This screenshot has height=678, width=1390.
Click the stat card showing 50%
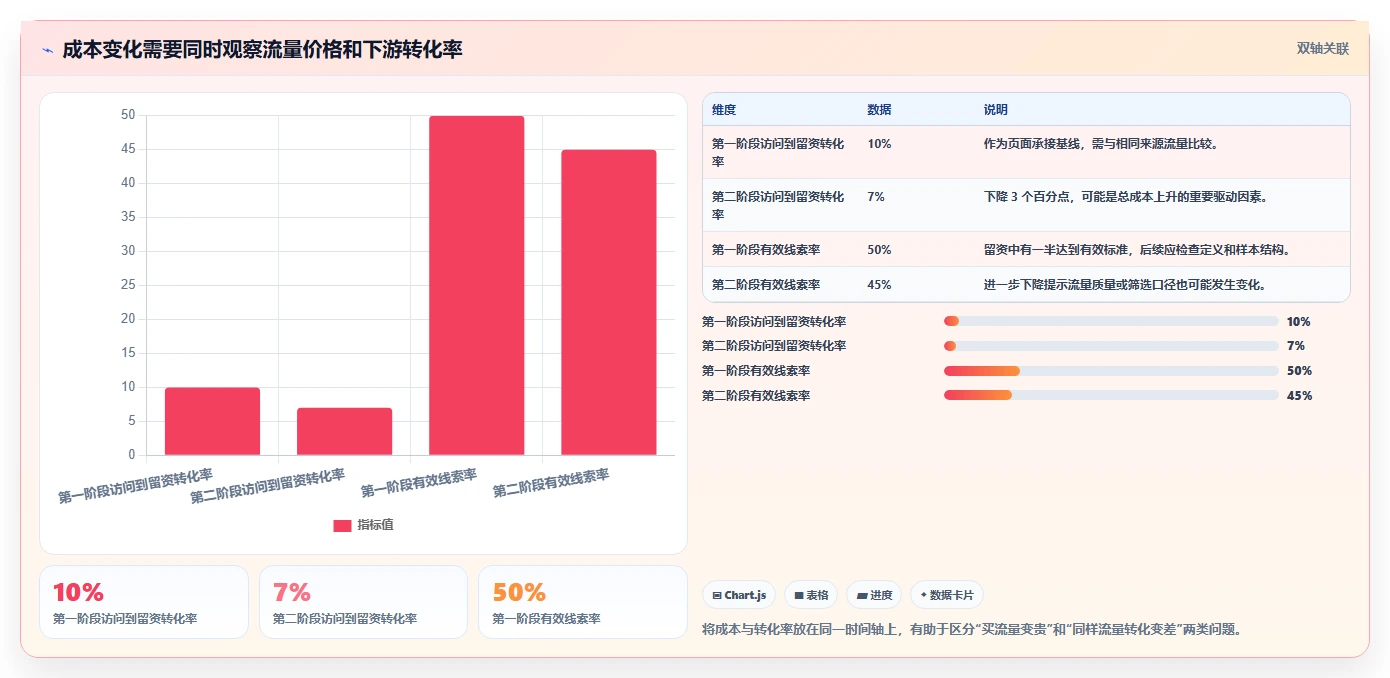(583, 602)
